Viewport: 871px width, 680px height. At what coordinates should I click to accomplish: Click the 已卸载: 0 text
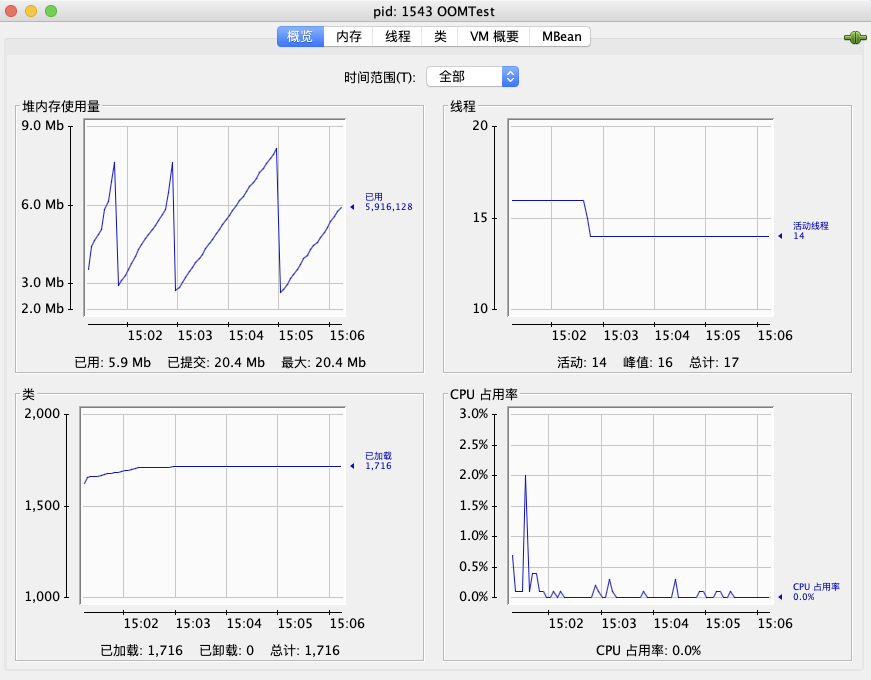227,651
